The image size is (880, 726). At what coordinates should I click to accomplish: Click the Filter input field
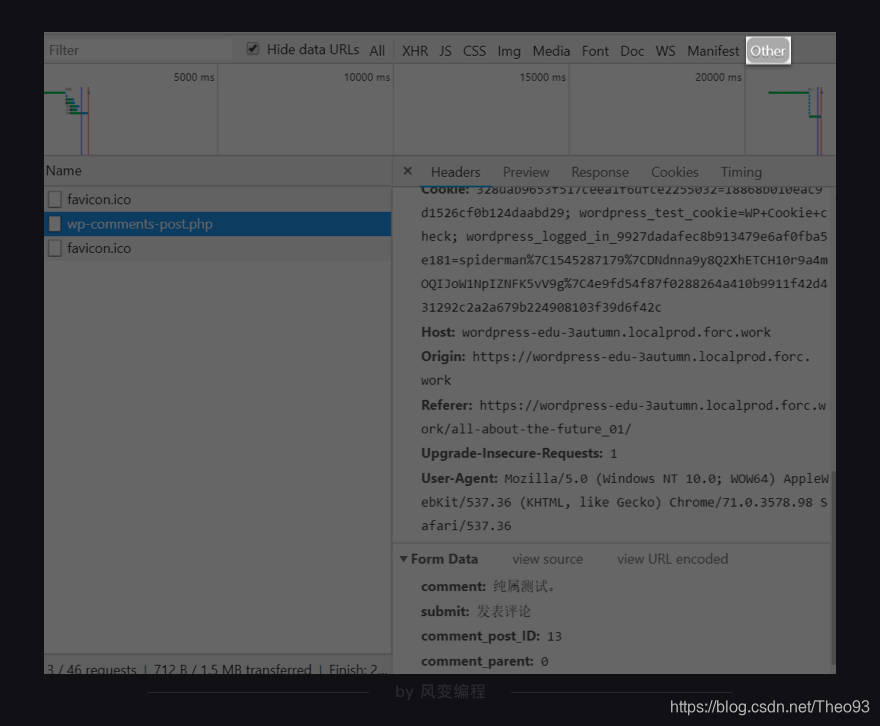click(139, 50)
